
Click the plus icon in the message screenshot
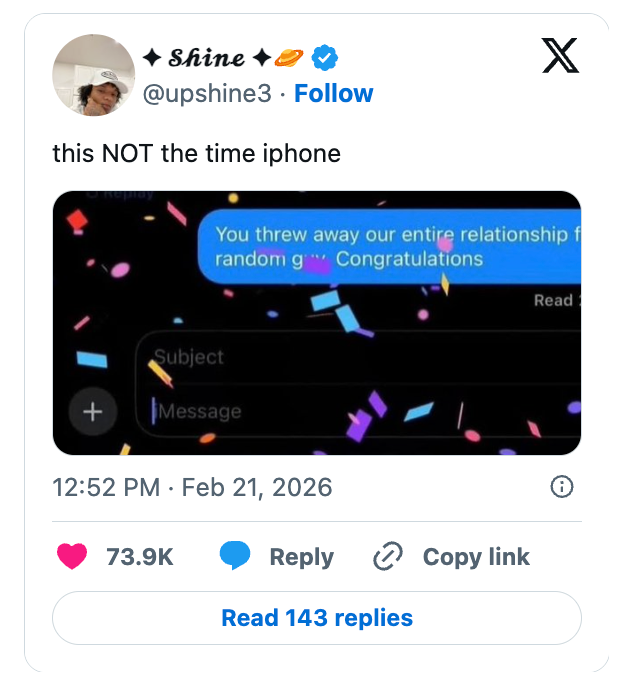point(93,411)
